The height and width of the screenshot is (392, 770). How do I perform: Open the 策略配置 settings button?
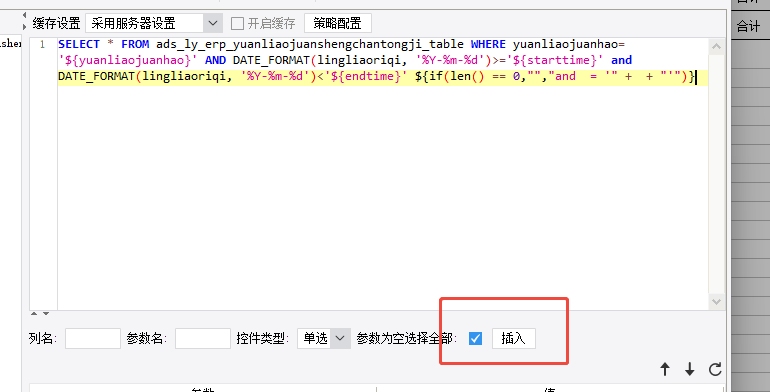(x=337, y=23)
